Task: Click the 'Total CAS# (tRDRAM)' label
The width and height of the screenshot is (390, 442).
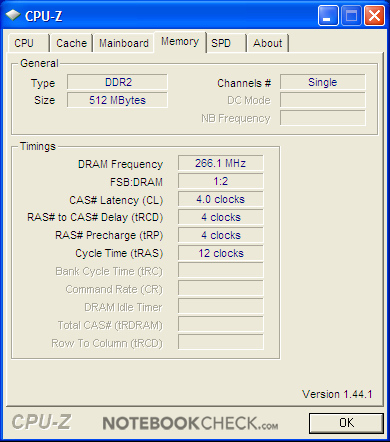Action: pos(110,326)
